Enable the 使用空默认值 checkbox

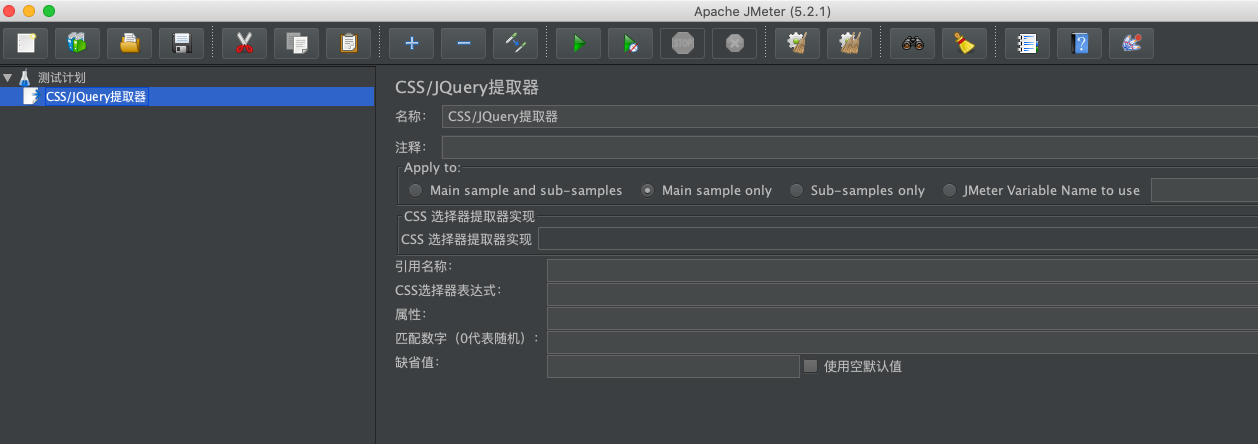811,366
